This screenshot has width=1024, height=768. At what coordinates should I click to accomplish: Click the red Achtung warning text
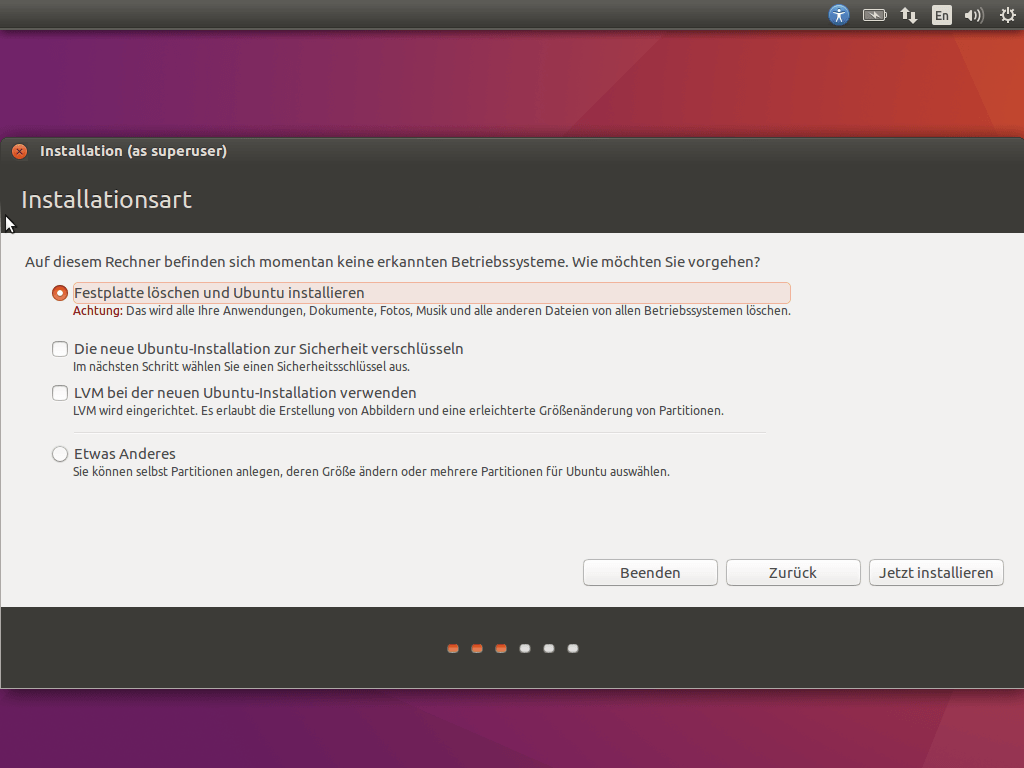[98, 311]
